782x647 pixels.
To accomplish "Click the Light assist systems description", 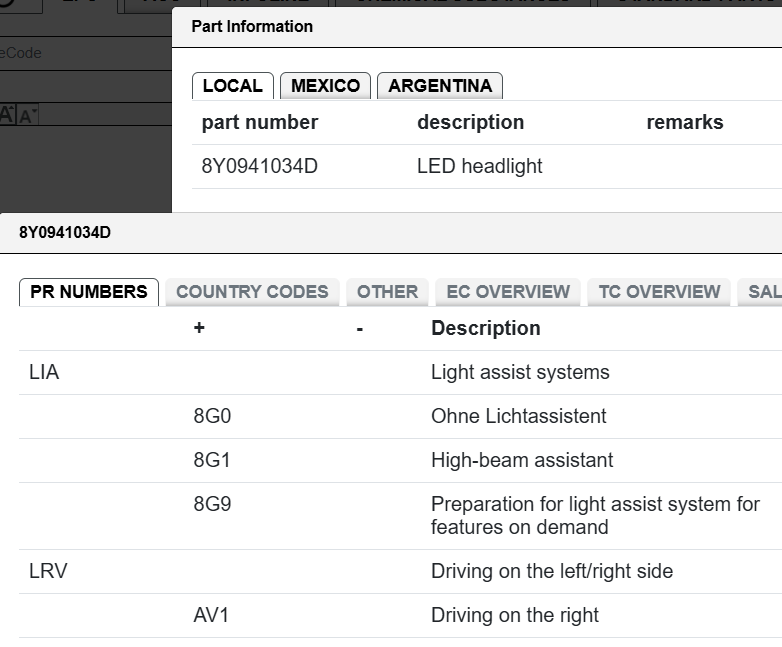I will click(x=520, y=372).
